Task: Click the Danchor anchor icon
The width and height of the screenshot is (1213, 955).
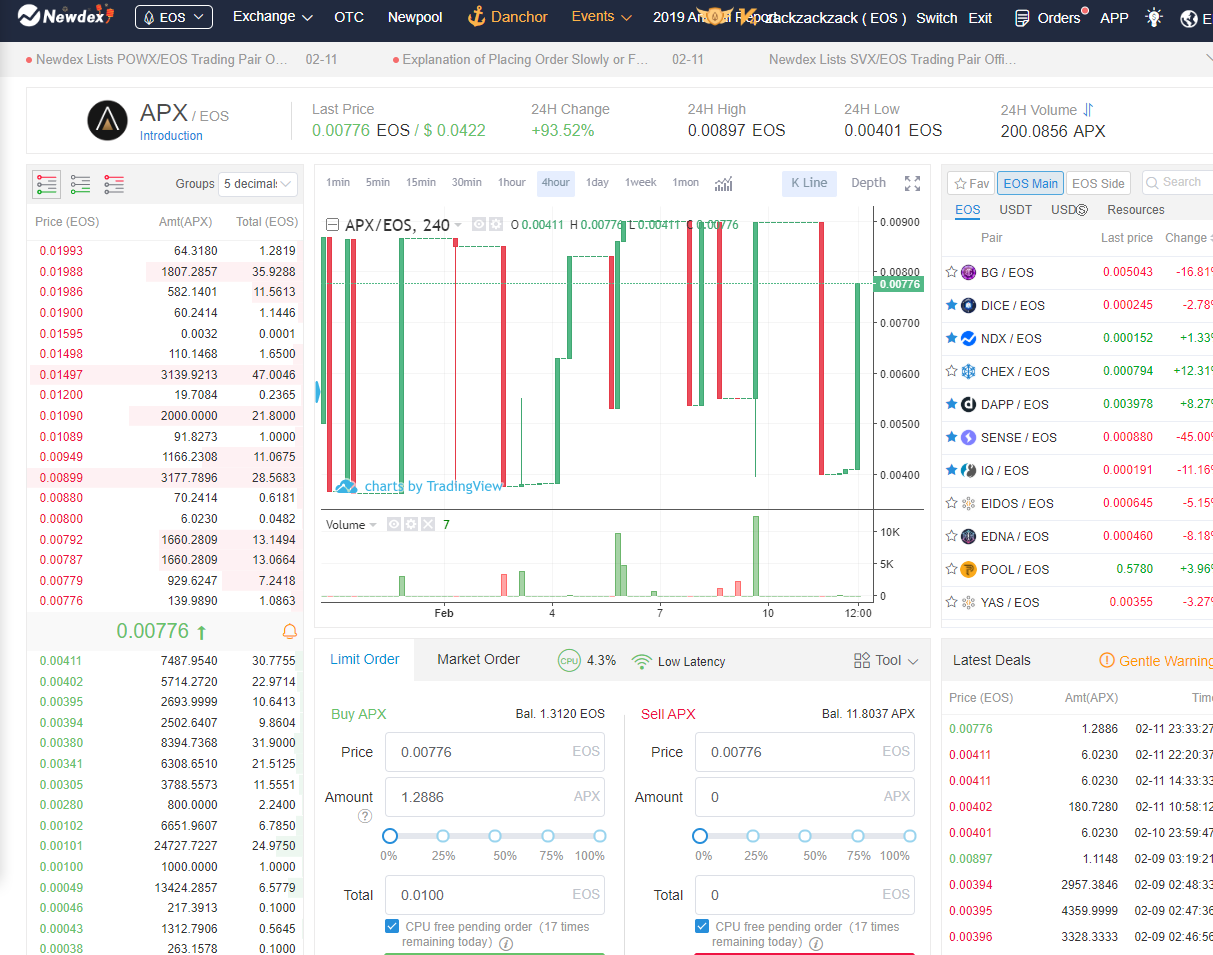Action: coord(476,17)
